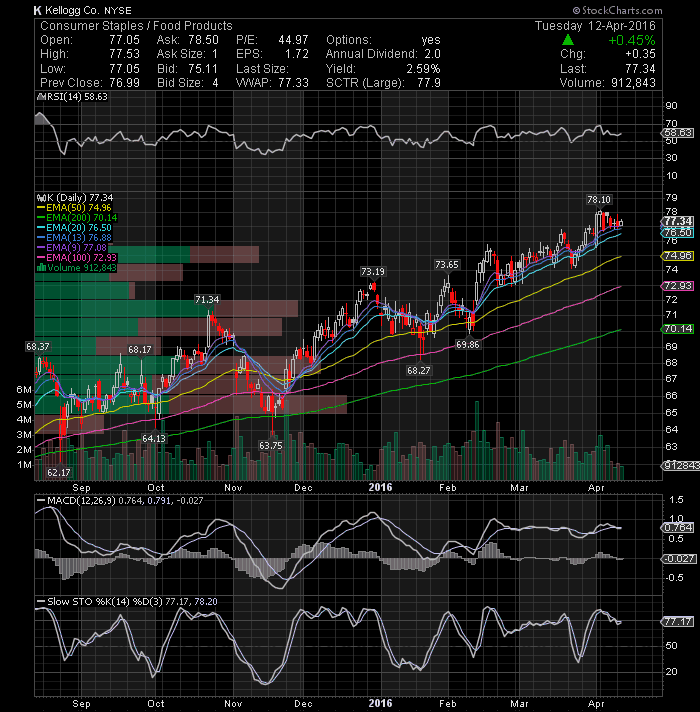Click the green up-arrow change indicator
Screen dimensions: 700x712
tap(567, 40)
